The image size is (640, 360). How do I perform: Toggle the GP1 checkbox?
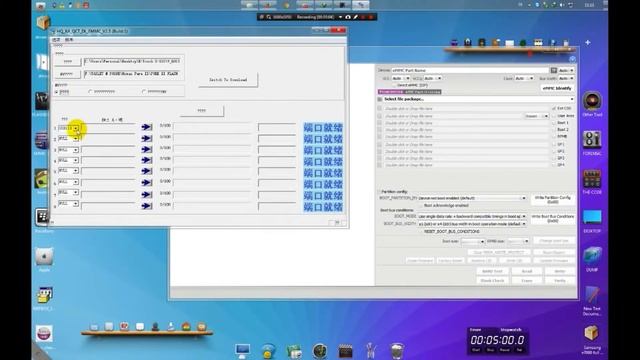(x=554, y=144)
